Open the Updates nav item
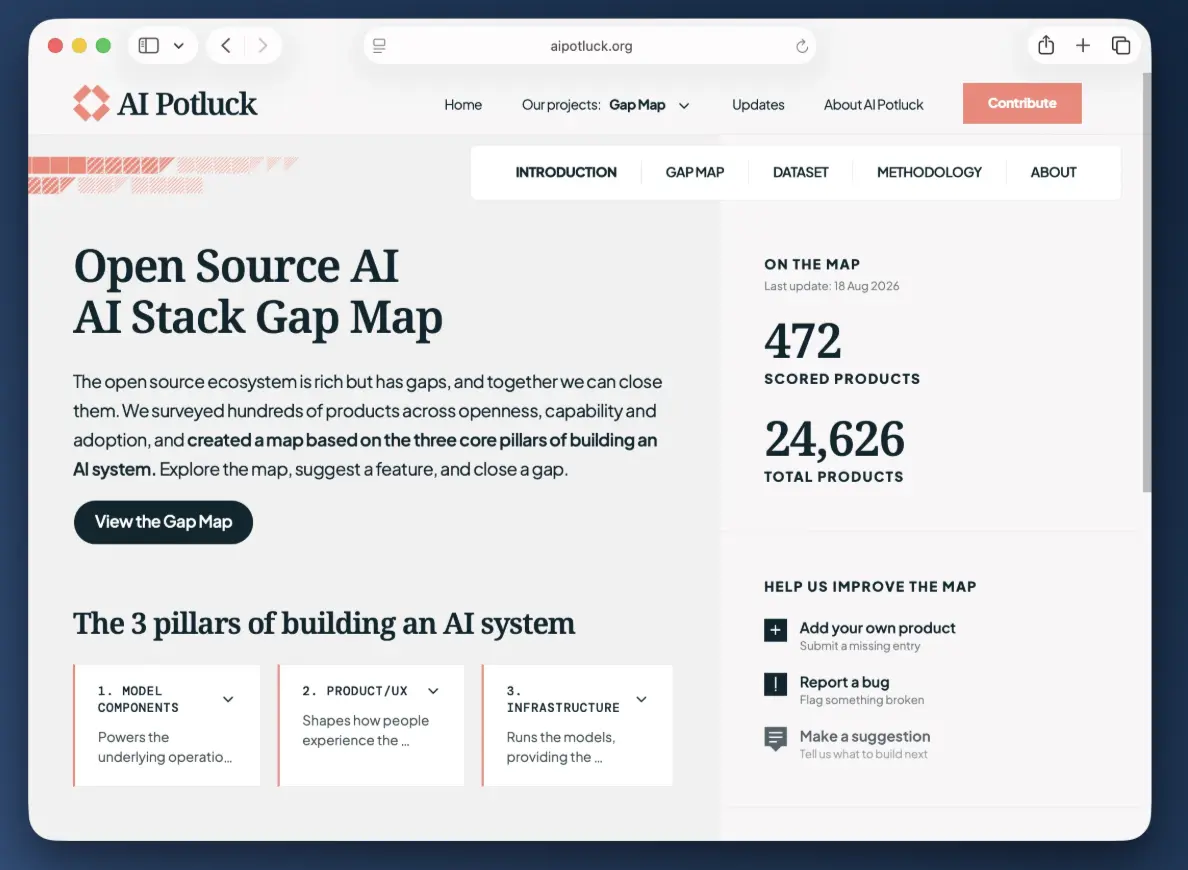 coord(758,105)
